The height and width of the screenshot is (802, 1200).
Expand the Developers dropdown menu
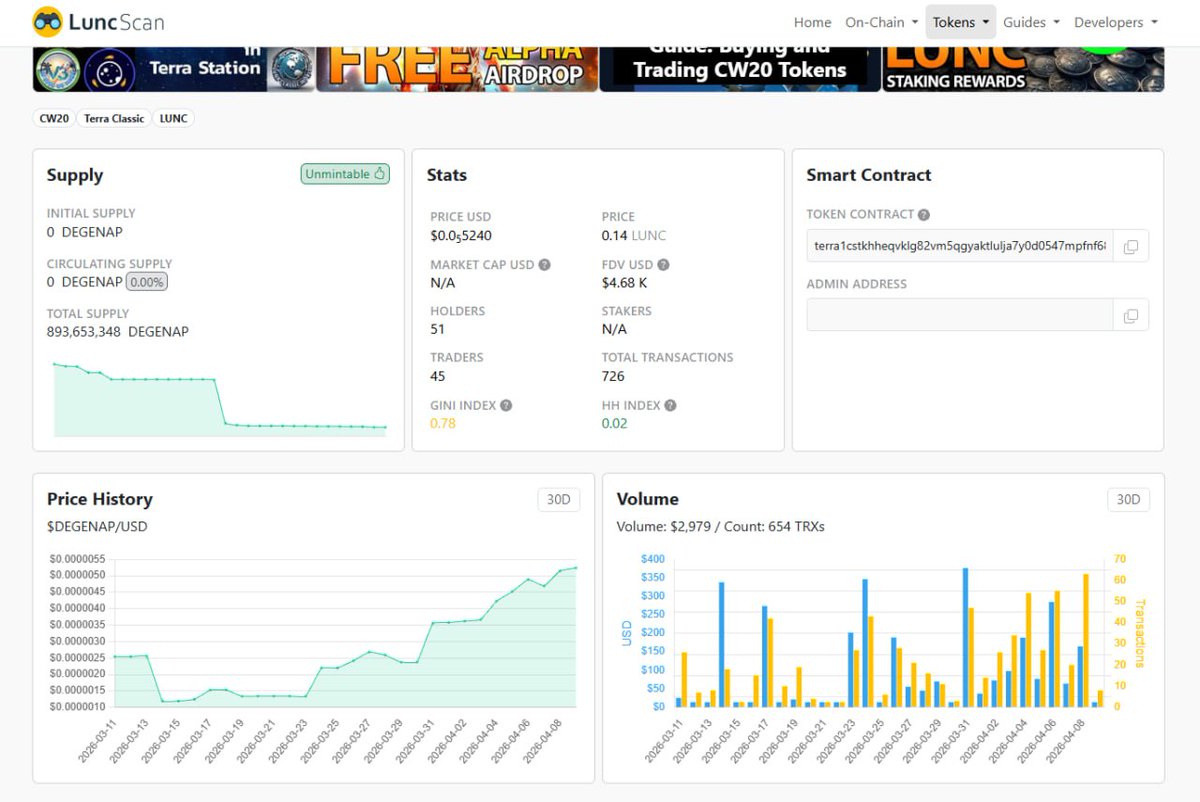pyautogui.click(x=1115, y=22)
